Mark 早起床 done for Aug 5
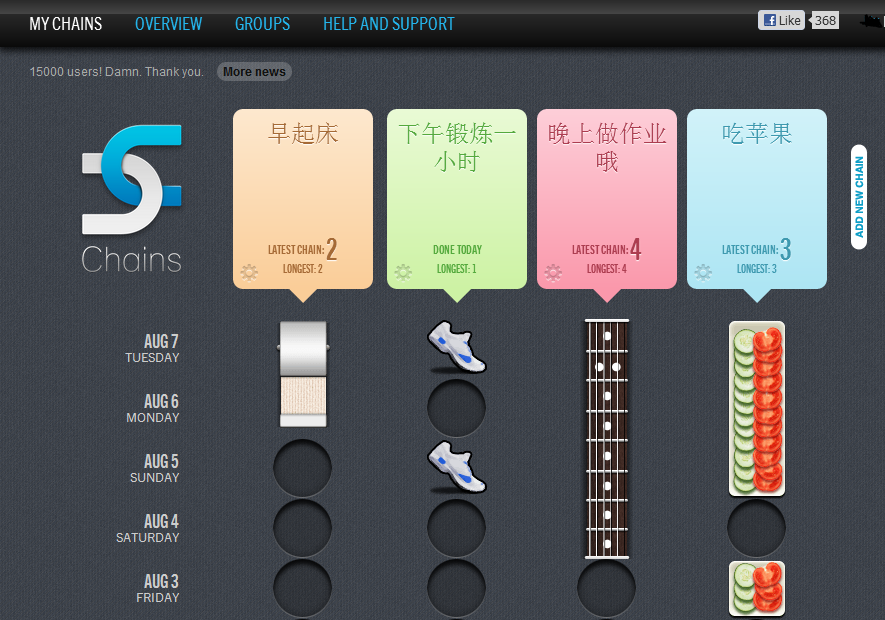885x620 pixels. pos(303,468)
